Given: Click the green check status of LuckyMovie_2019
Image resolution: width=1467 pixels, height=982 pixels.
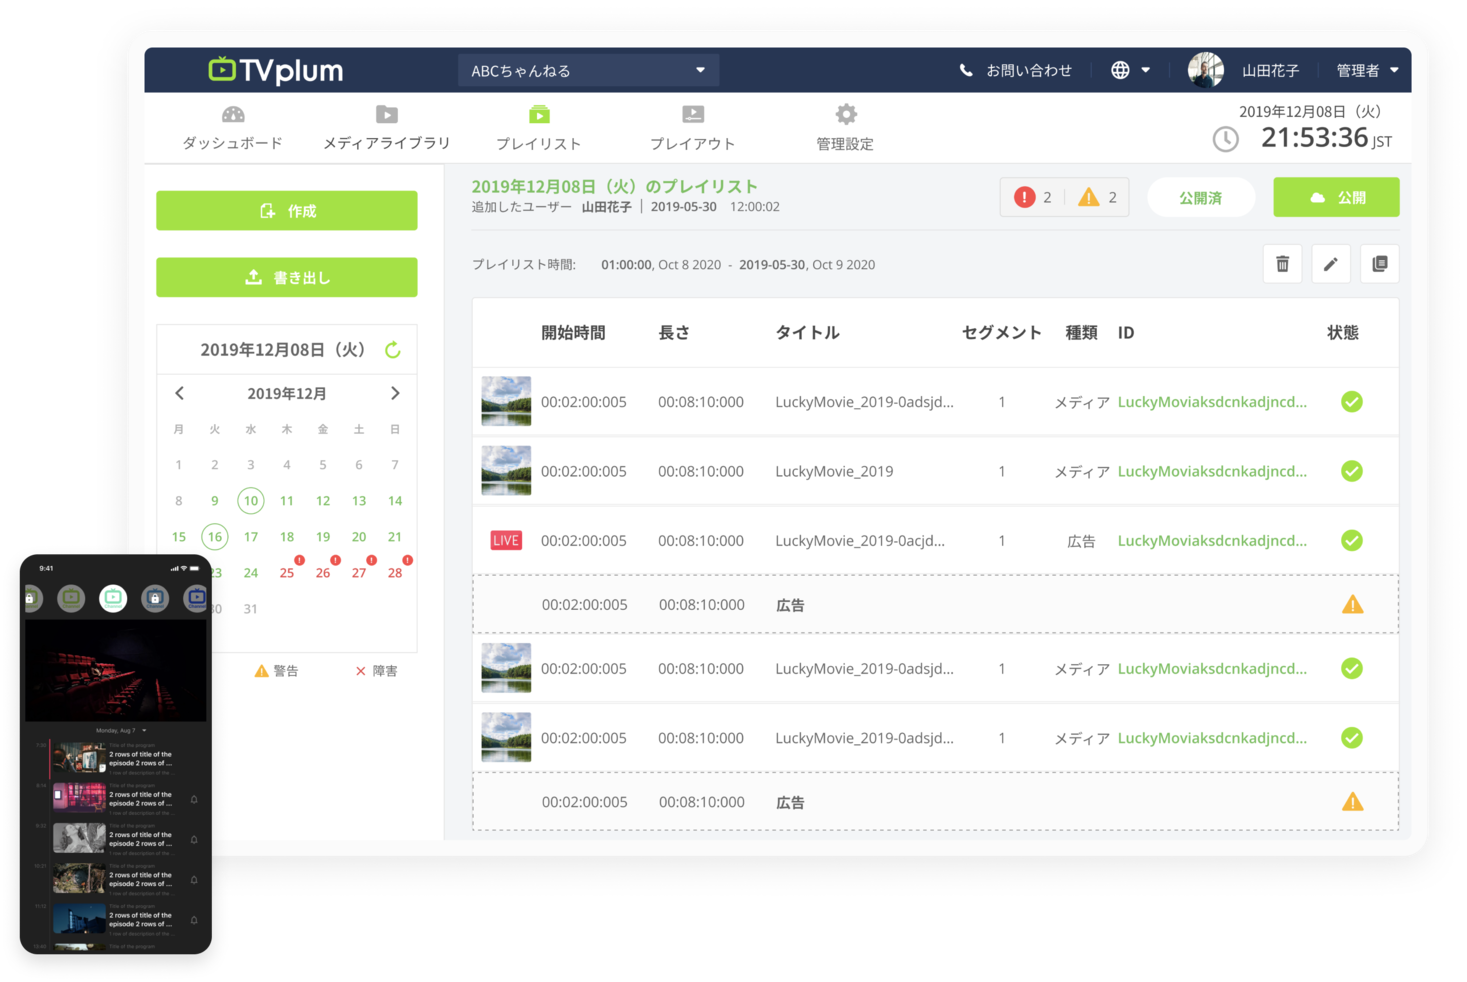Looking at the screenshot, I should (1352, 471).
